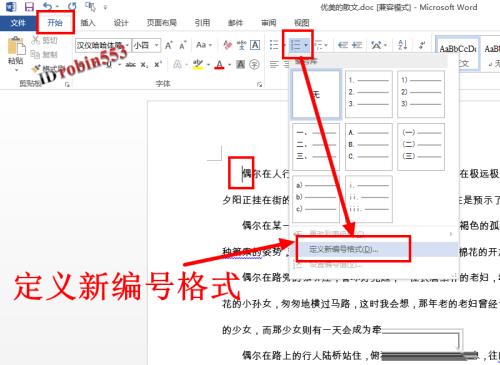The width and height of the screenshot is (500, 365).
Task: Increase the paragraph indent
Action: (357, 45)
